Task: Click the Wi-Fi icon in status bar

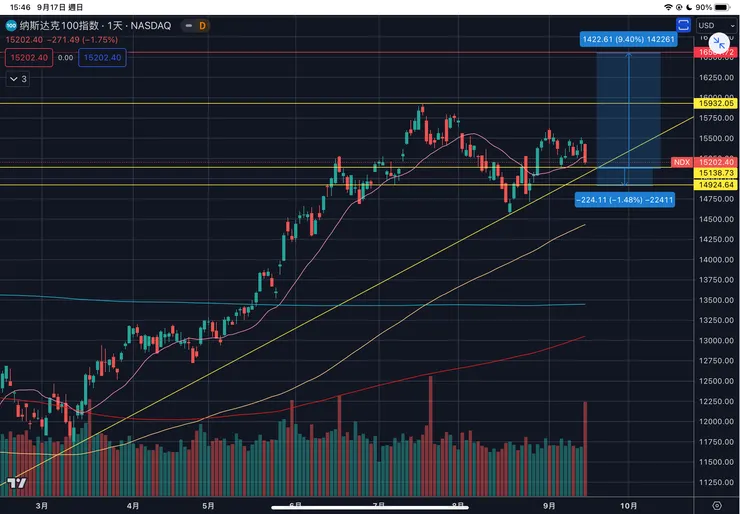Action: [668, 7]
